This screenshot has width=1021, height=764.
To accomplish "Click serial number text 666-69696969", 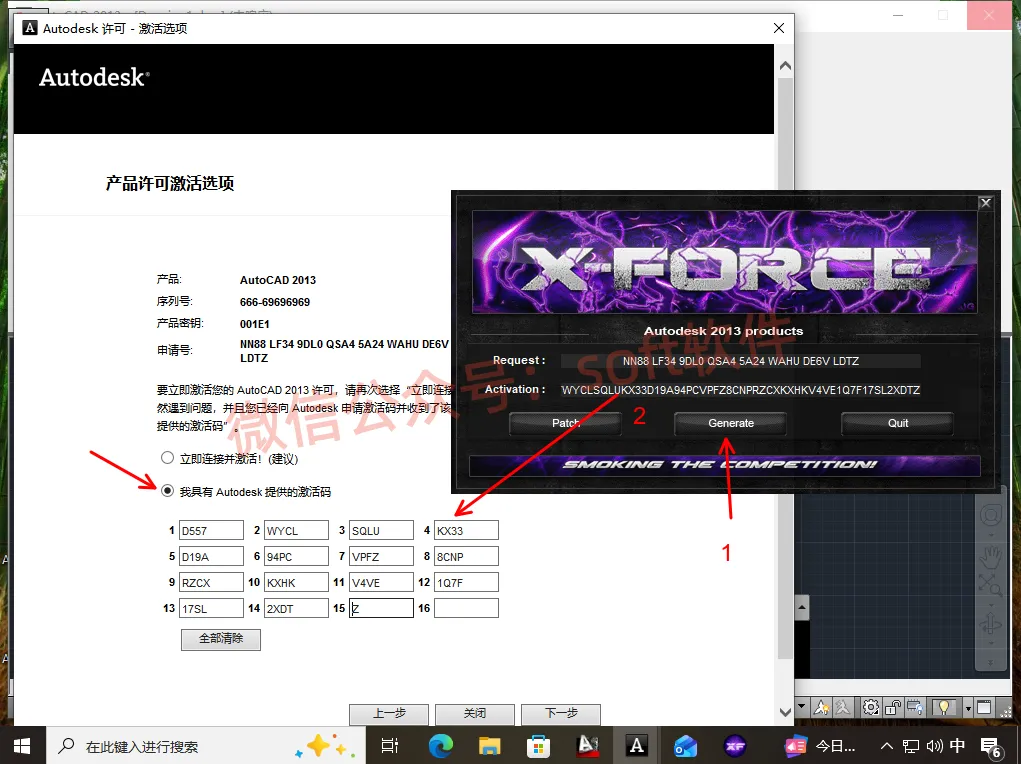I will (275, 302).
